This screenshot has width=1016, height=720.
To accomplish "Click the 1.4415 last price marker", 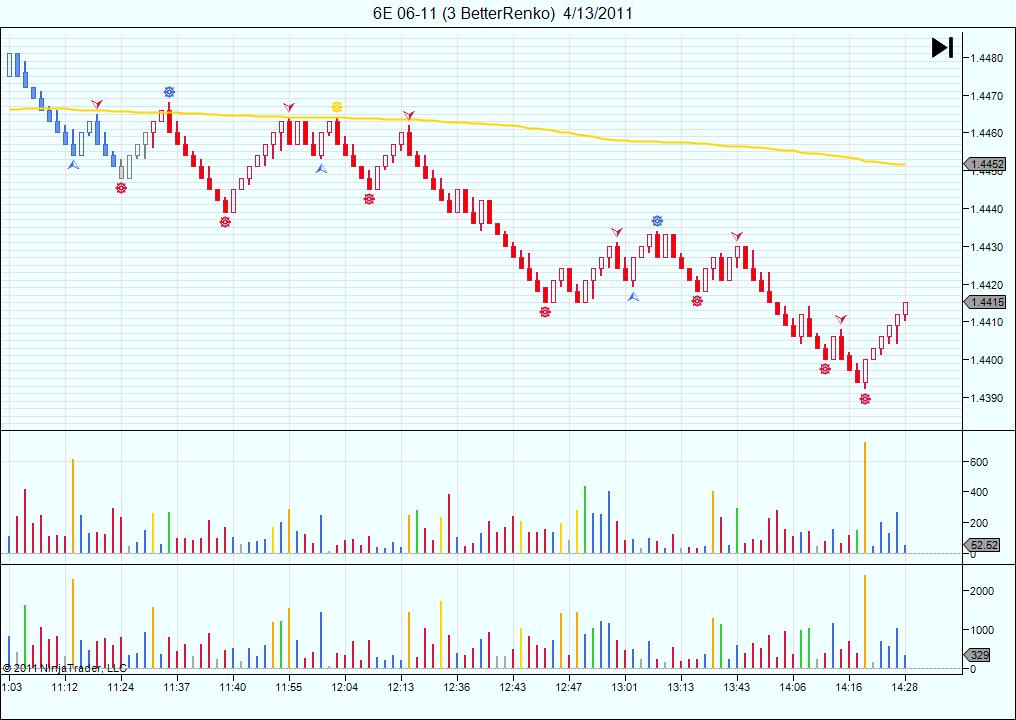I will (x=986, y=302).
